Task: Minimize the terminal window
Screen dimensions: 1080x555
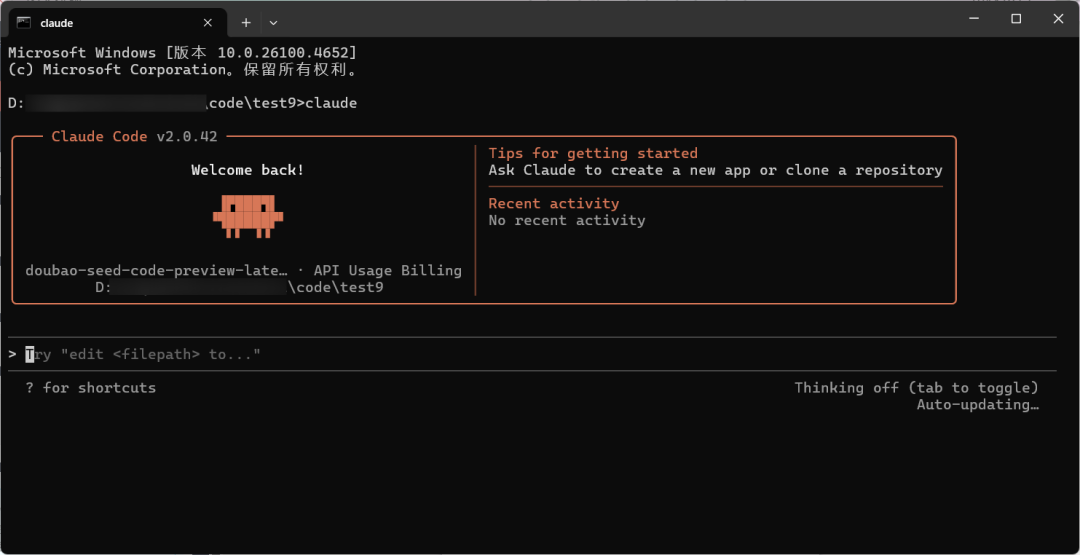Action: tap(975, 19)
